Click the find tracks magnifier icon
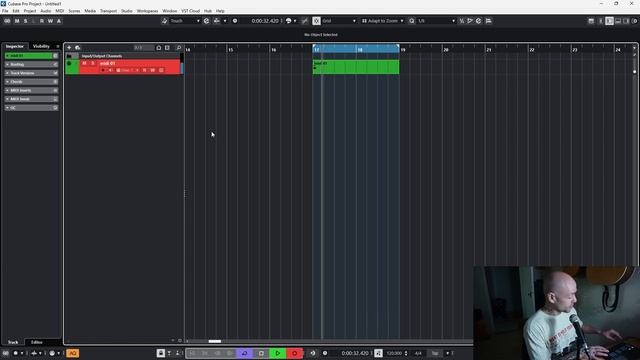Viewport: 640px width, 360px height. pyautogui.click(x=178, y=48)
